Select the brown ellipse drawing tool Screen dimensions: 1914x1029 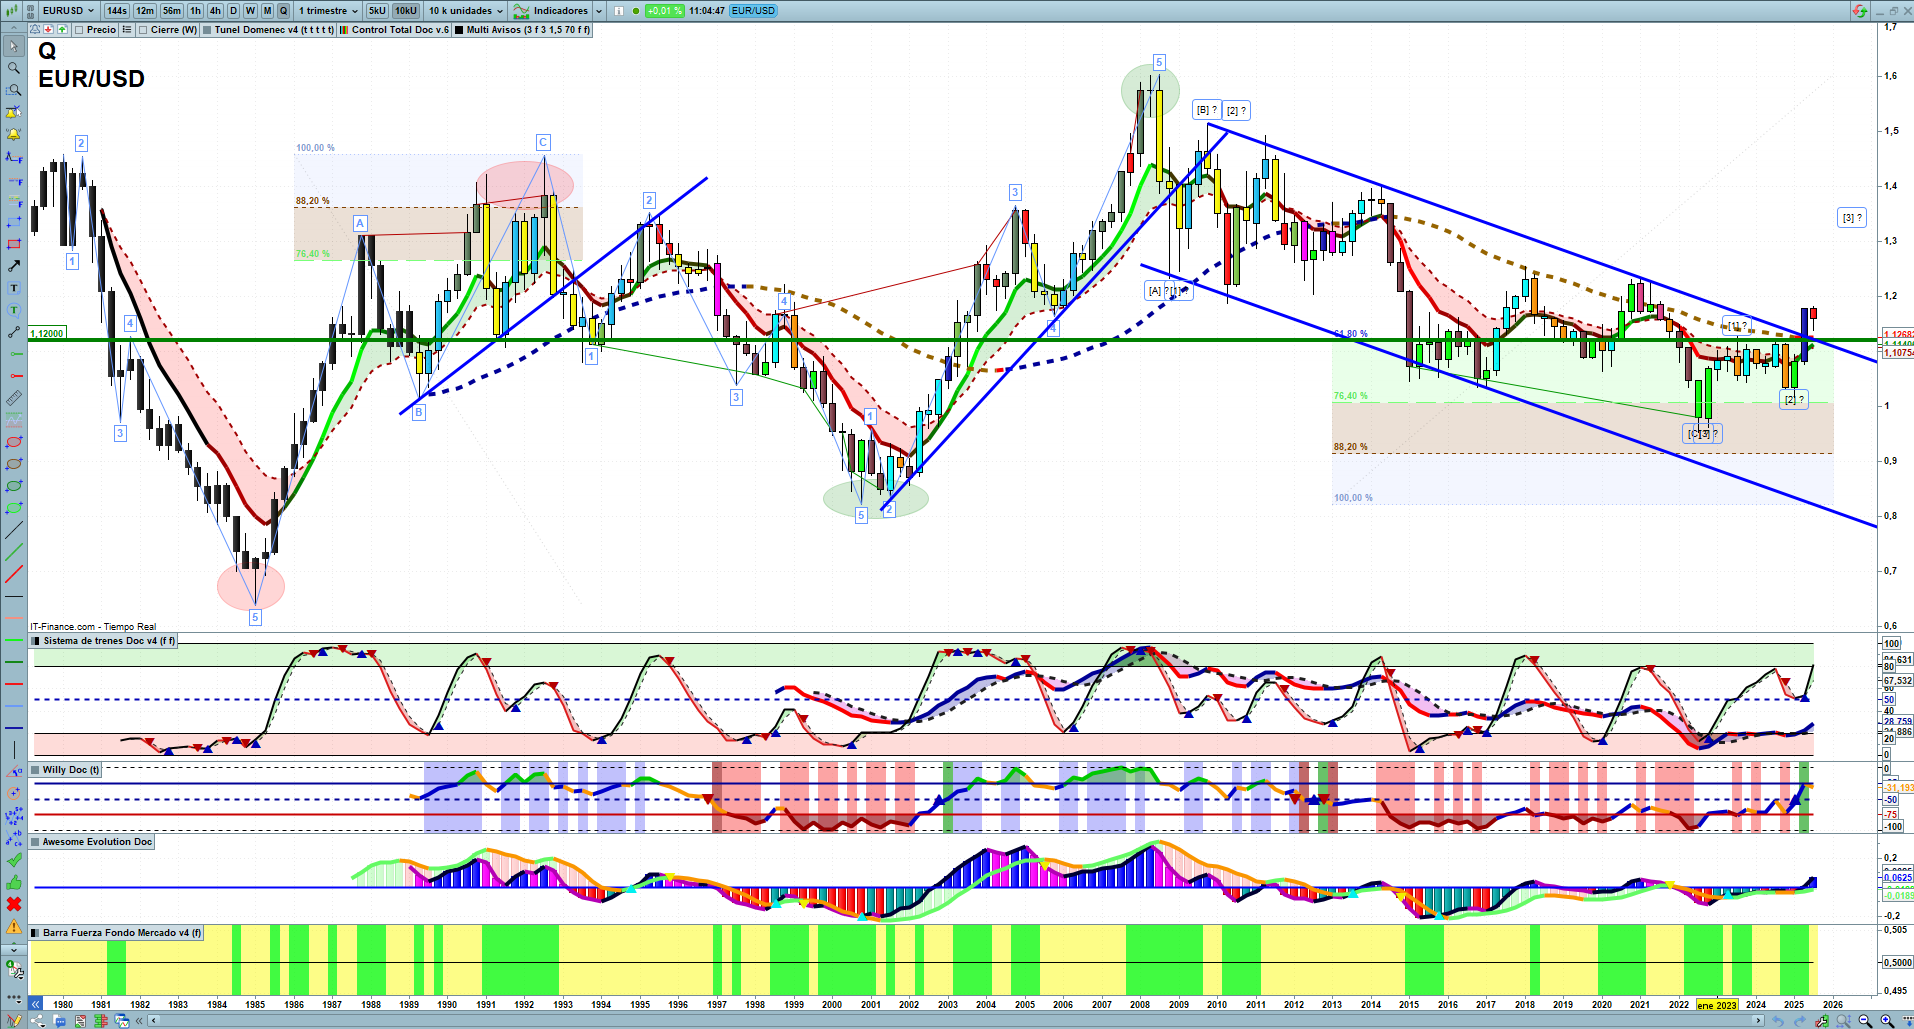tap(14, 464)
